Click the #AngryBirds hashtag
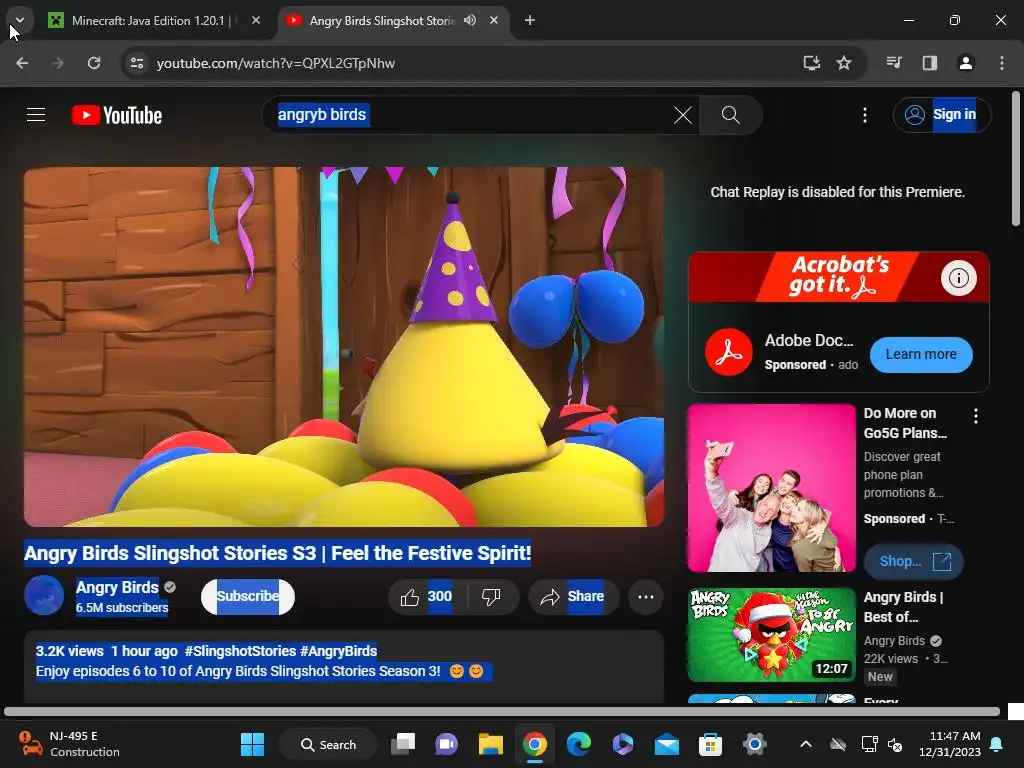The height and width of the screenshot is (768, 1024). click(x=338, y=651)
